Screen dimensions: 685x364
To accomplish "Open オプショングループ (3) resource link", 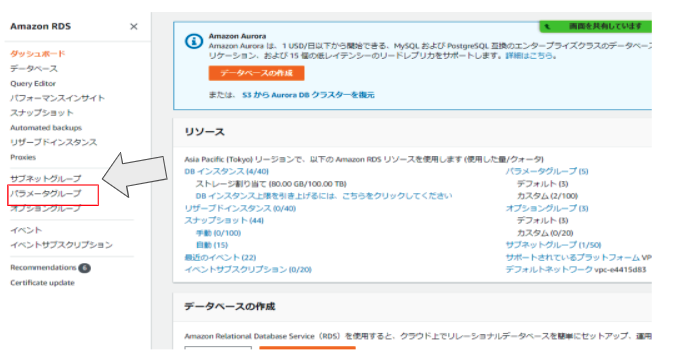I will 547,208.
